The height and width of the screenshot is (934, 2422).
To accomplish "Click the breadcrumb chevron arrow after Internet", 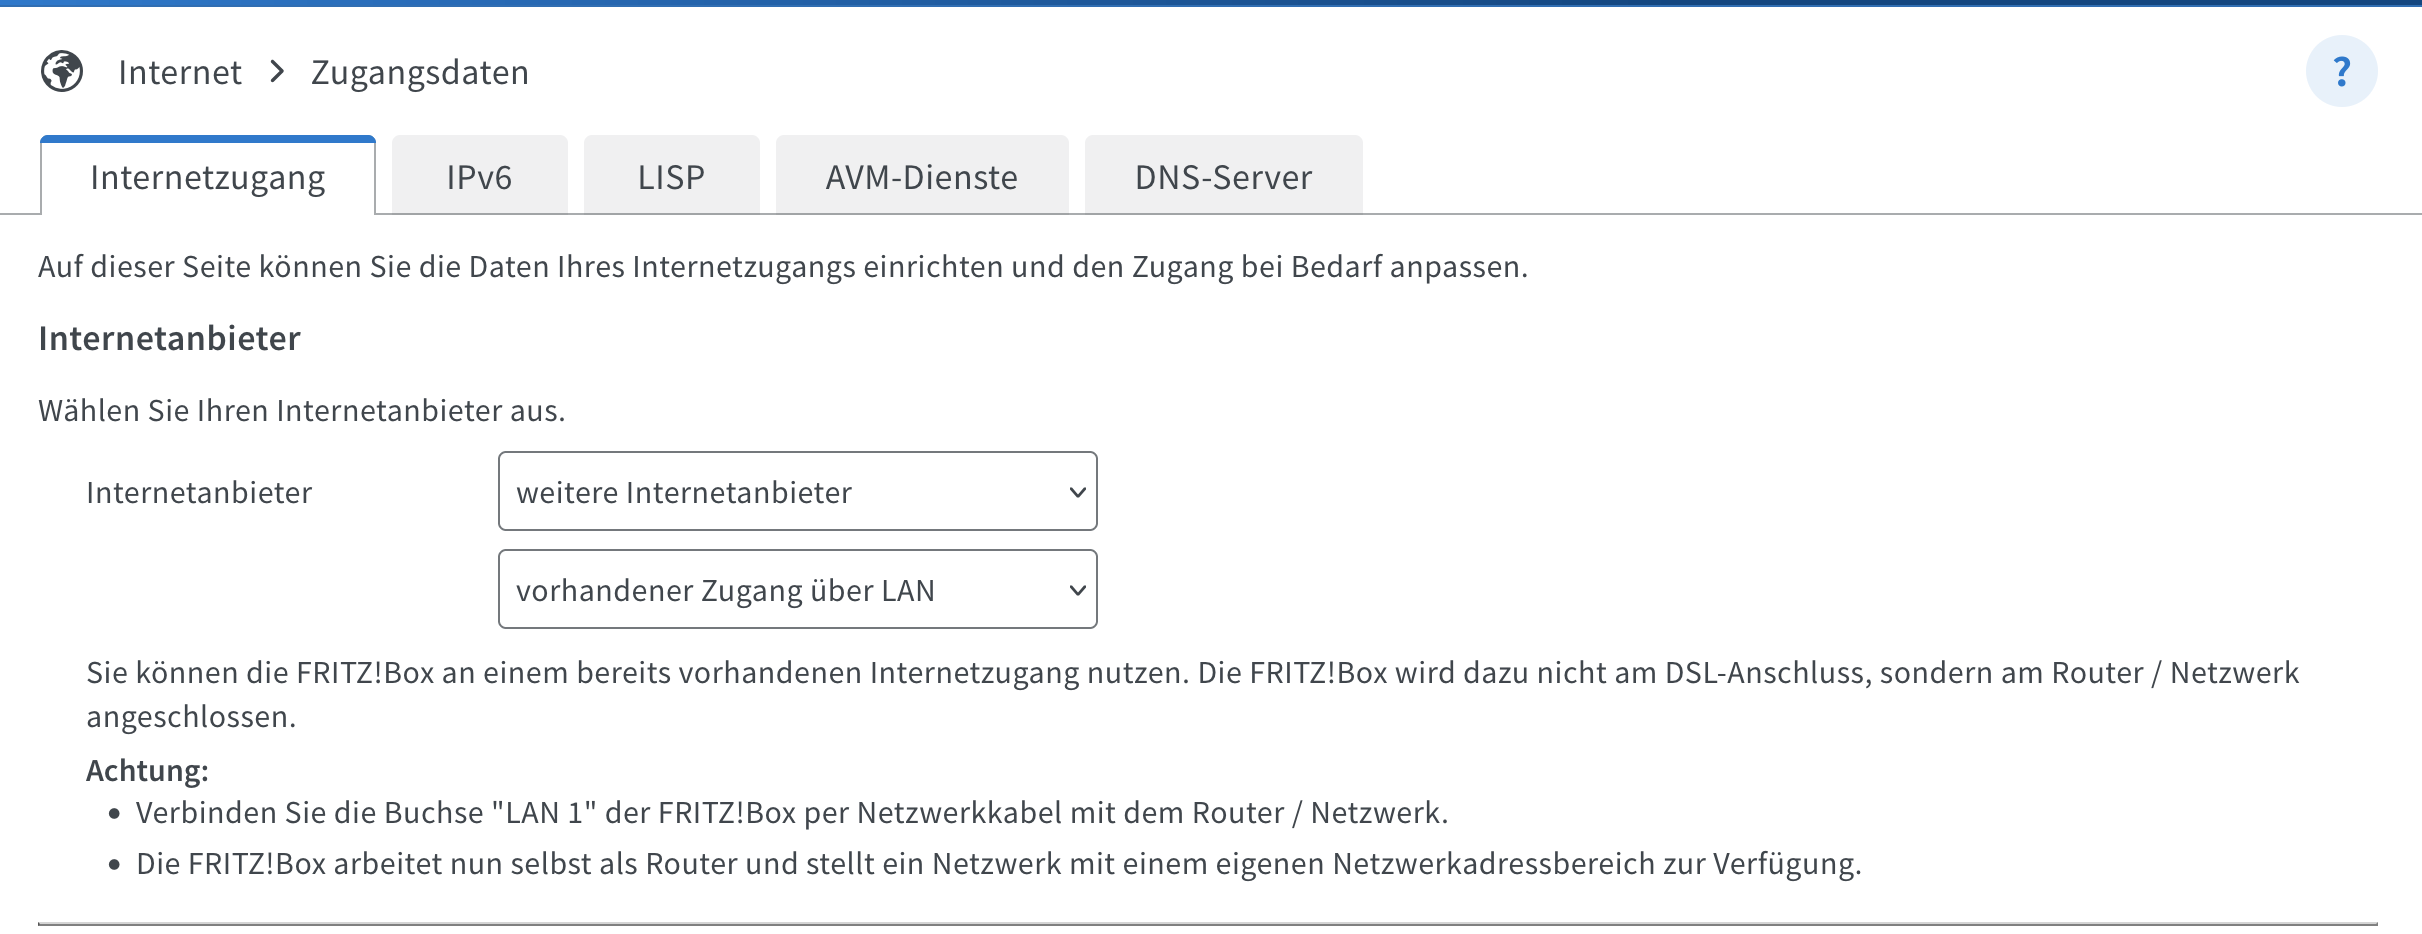I will (x=277, y=72).
